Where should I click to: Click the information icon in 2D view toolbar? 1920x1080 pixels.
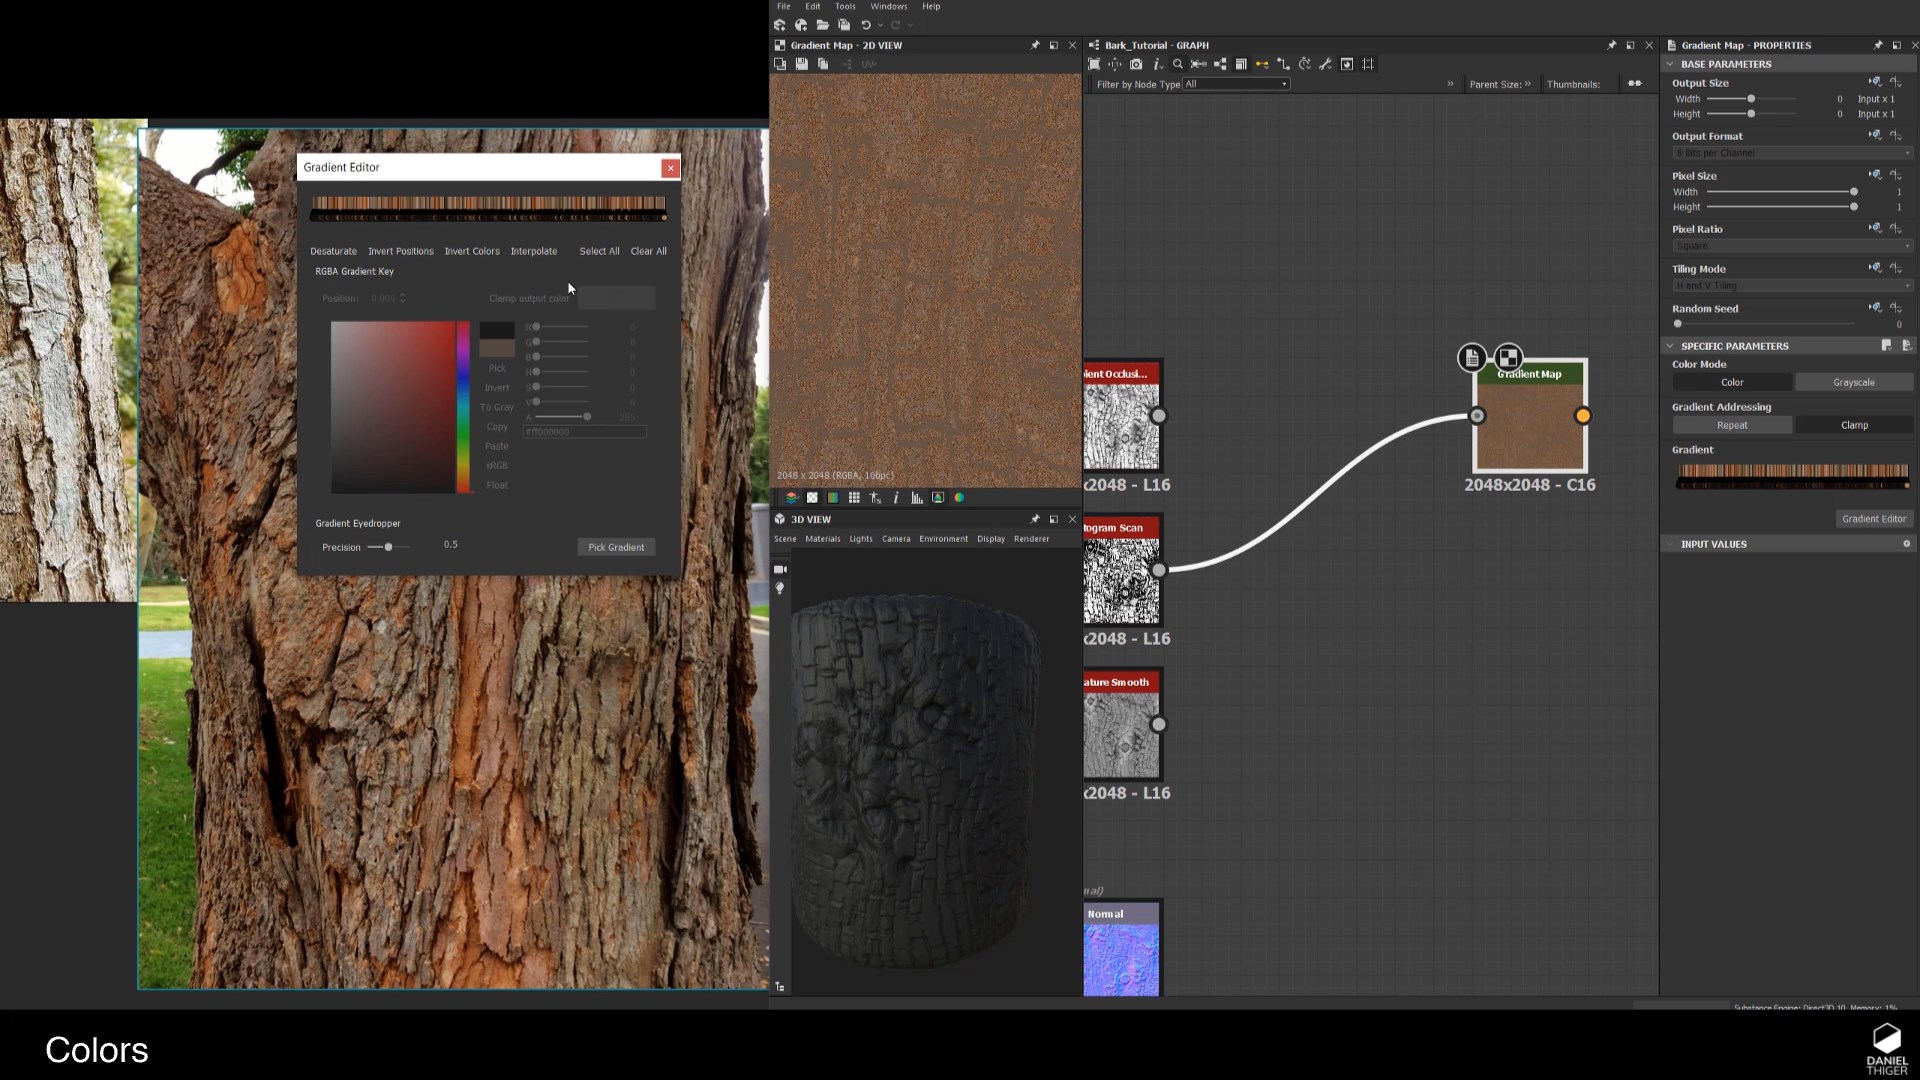pos(896,497)
